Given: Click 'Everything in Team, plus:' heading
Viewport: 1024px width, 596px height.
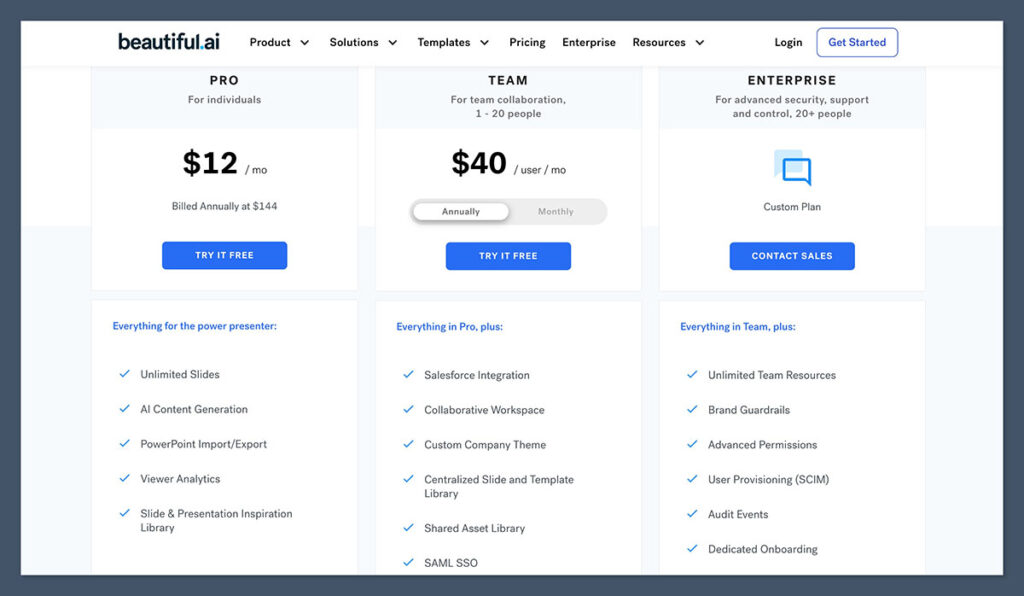Looking at the screenshot, I should [738, 326].
